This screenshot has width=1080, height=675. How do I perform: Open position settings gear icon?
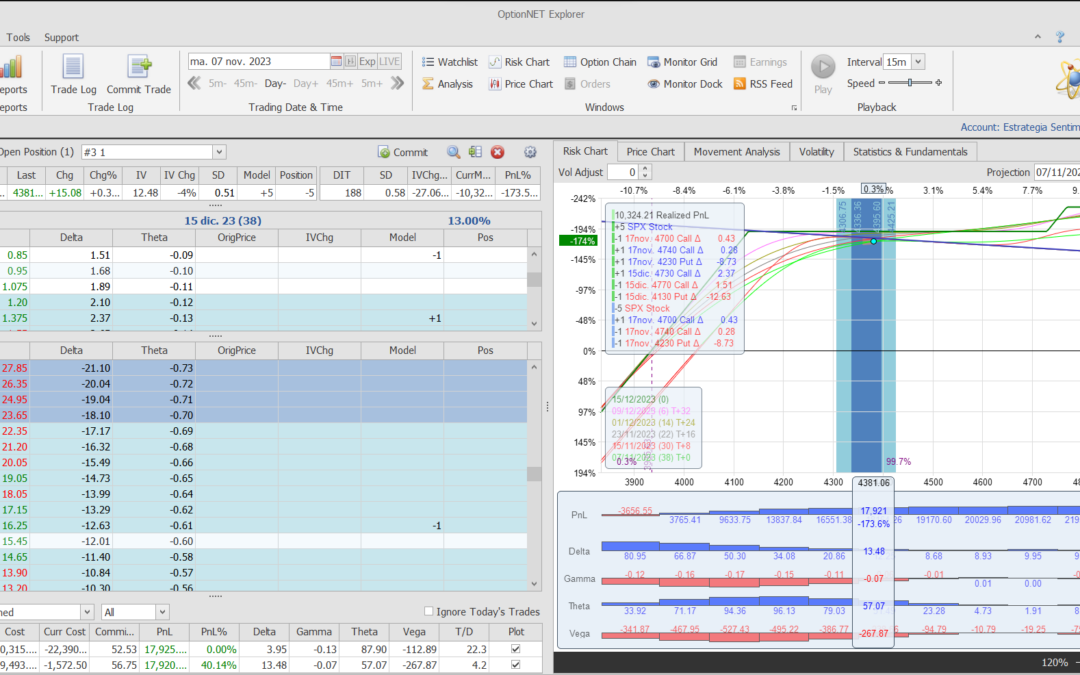point(530,152)
